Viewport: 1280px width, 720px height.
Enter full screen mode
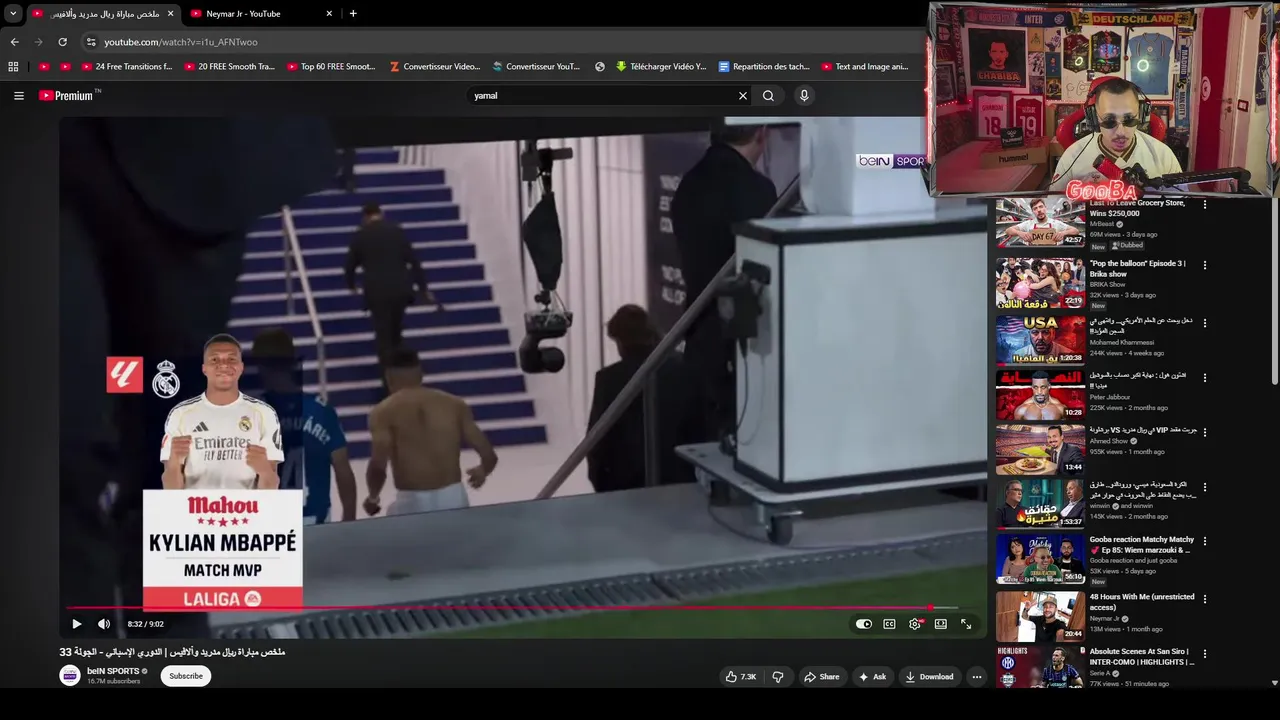(966, 624)
